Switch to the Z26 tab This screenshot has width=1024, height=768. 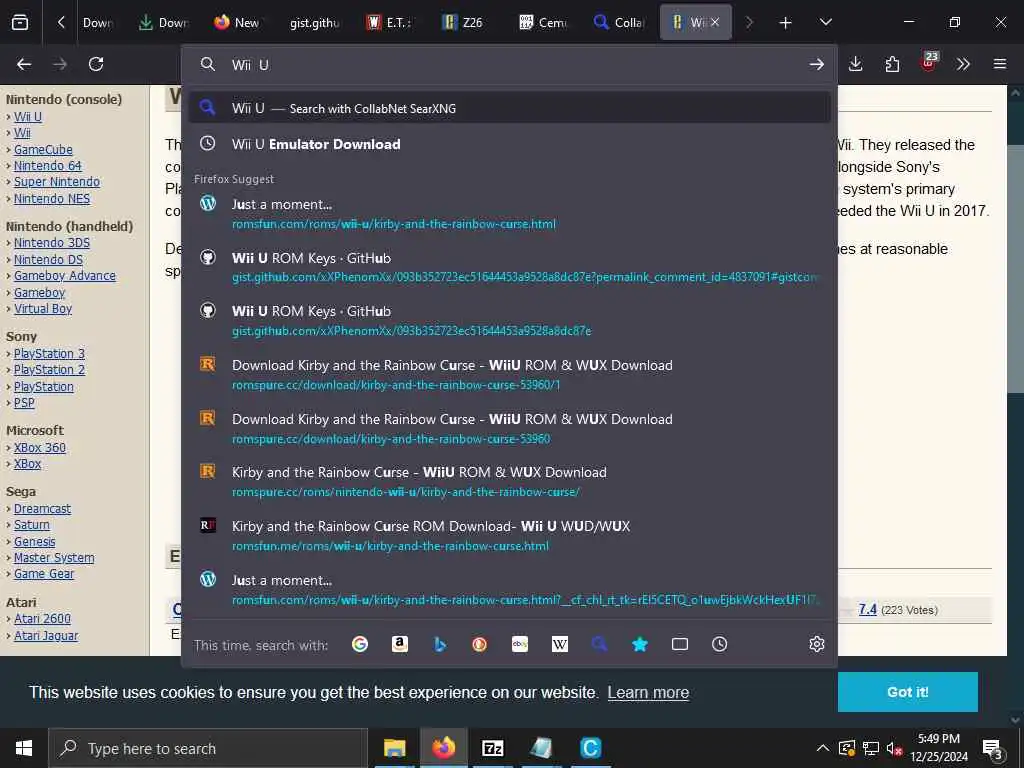tap(465, 23)
